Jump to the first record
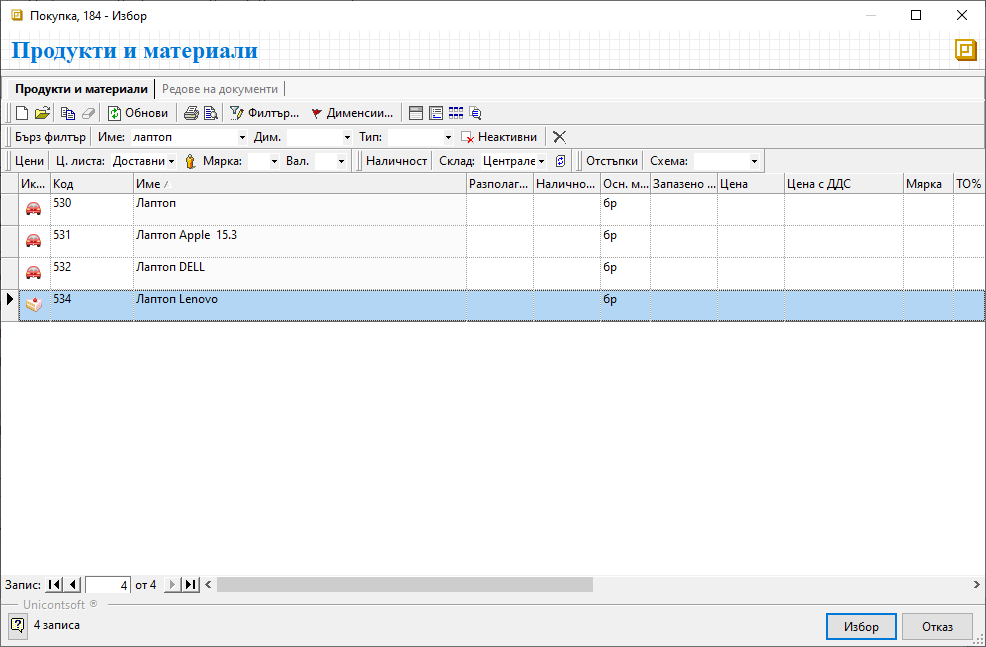 pos(54,585)
